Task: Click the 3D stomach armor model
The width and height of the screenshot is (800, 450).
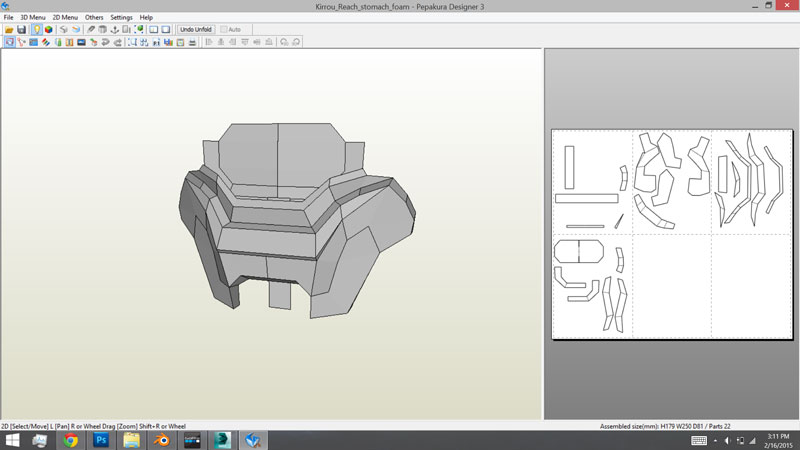Action: click(x=297, y=220)
